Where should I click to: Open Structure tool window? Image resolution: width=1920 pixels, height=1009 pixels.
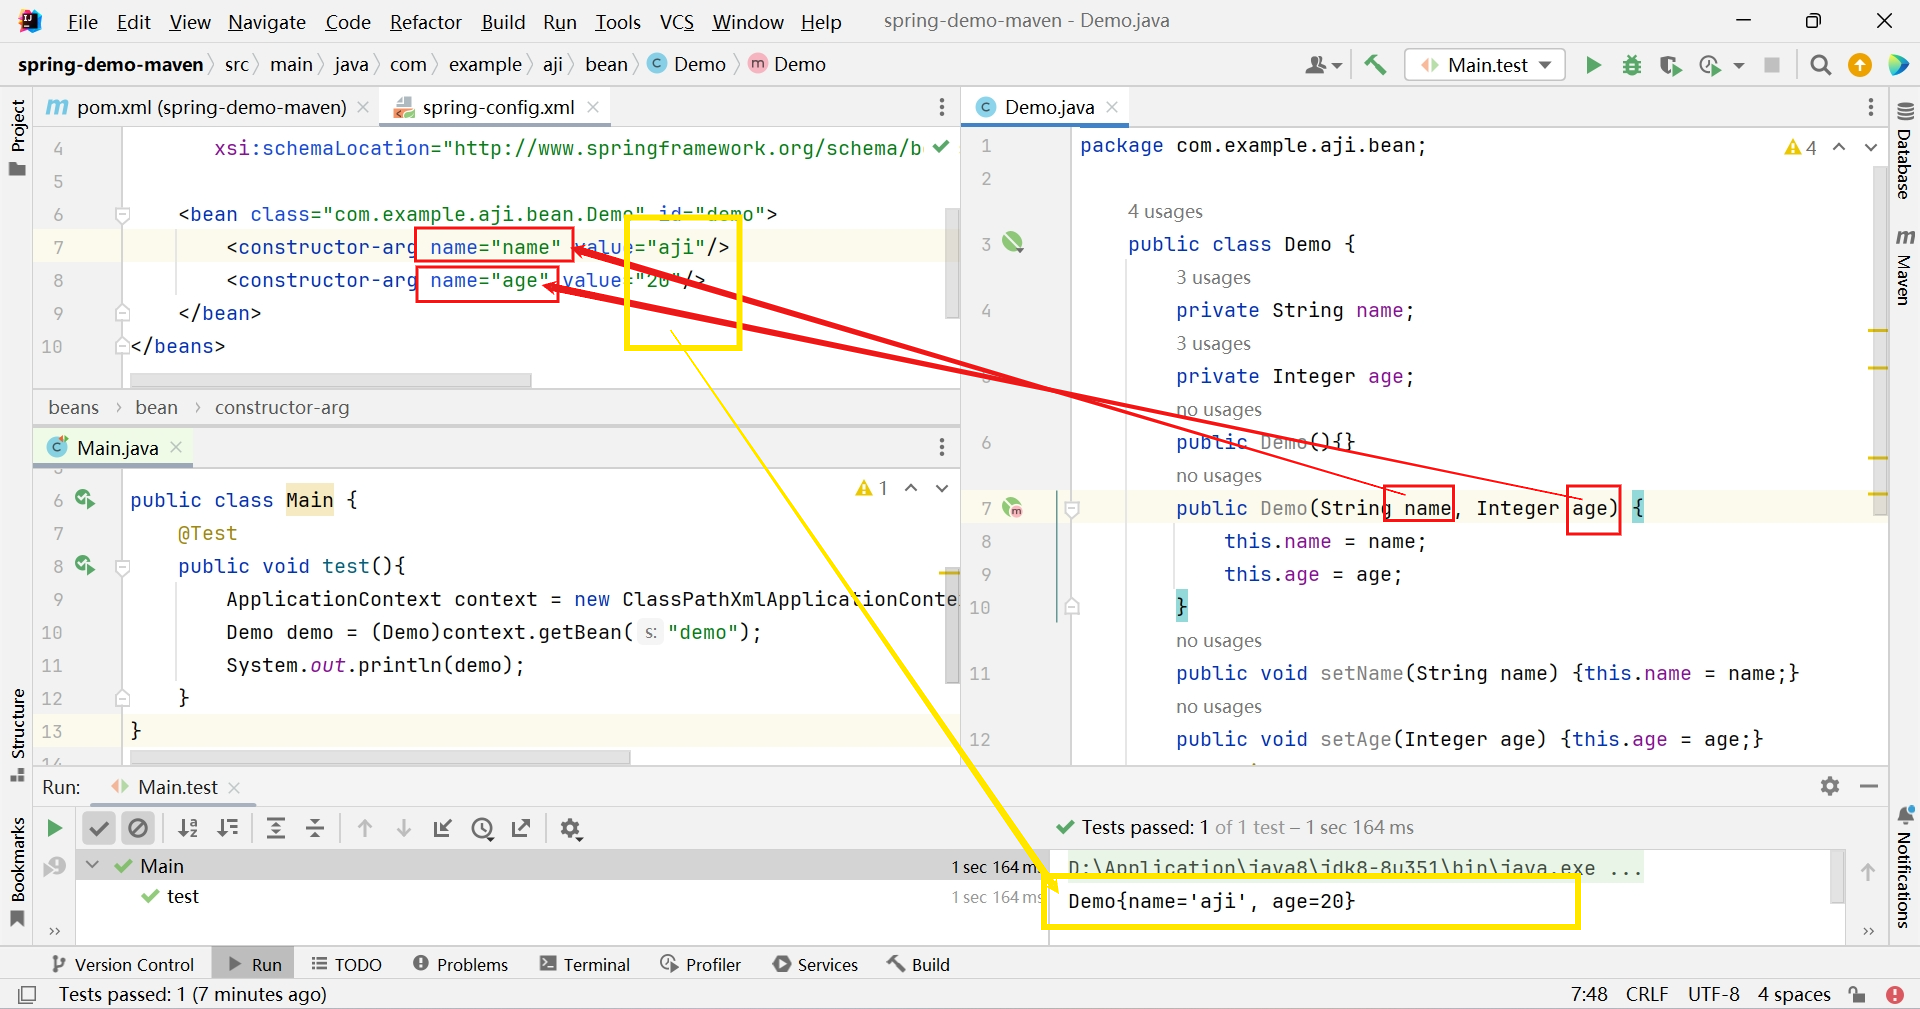[17, 735]
